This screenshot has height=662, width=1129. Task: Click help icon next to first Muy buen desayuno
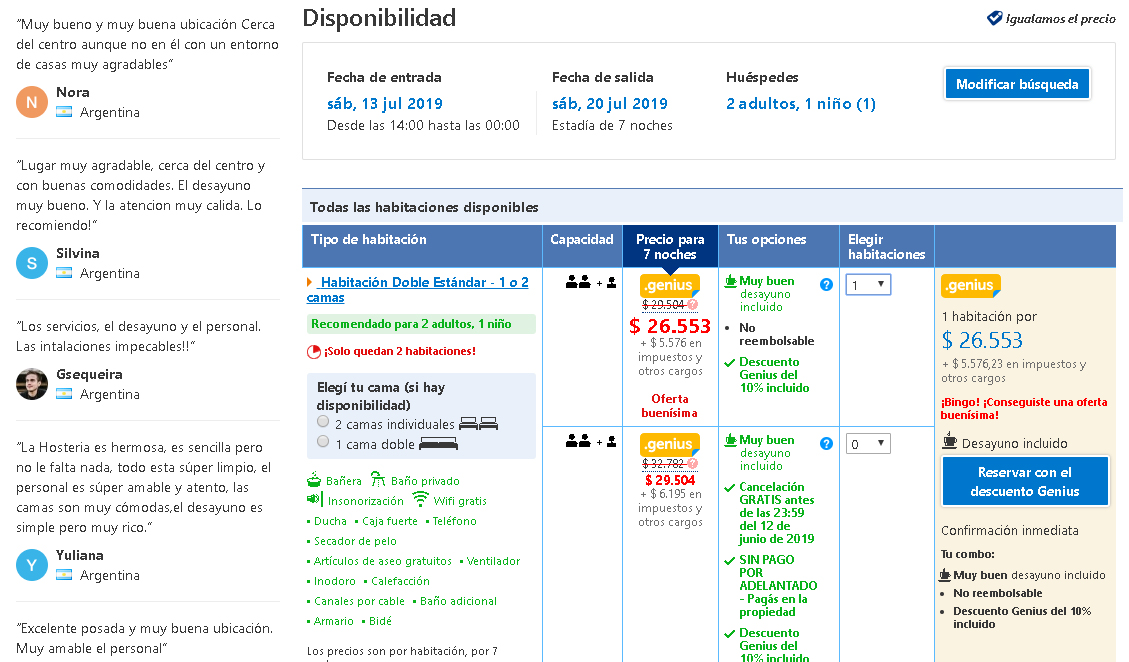coord(827,285)
